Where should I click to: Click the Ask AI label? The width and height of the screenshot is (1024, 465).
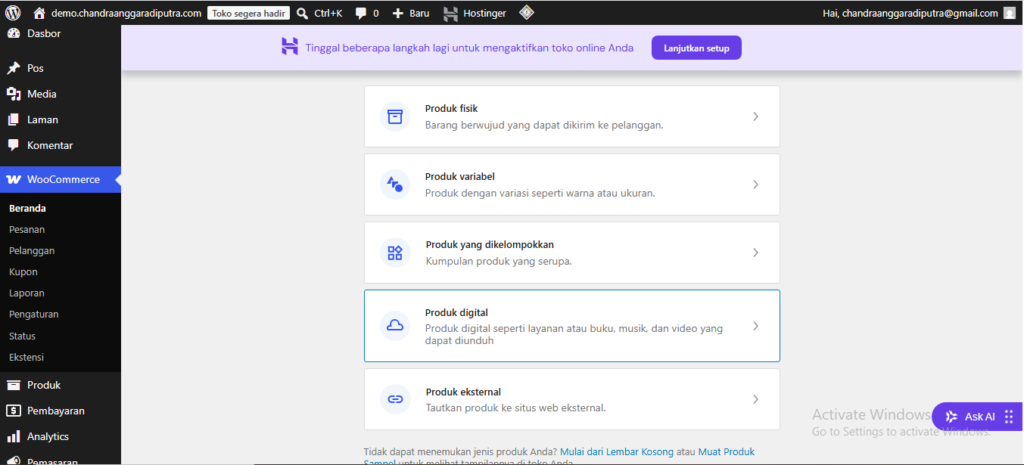[980, 417]
